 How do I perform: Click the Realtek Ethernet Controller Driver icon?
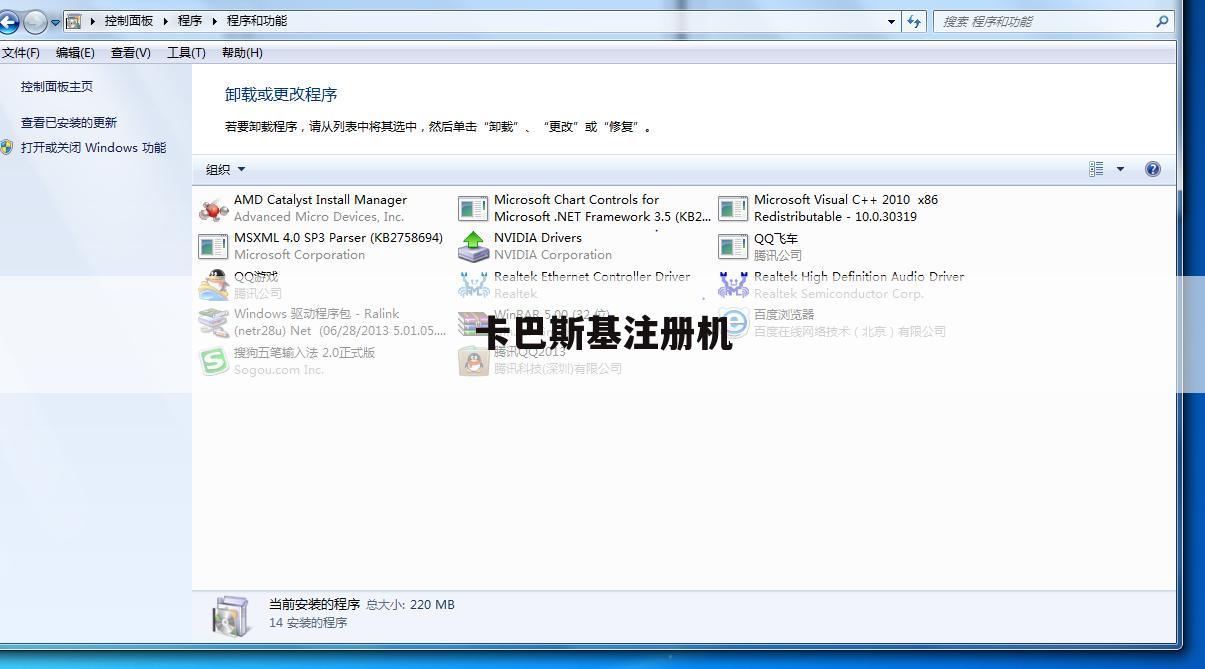(x=473, y=285)
